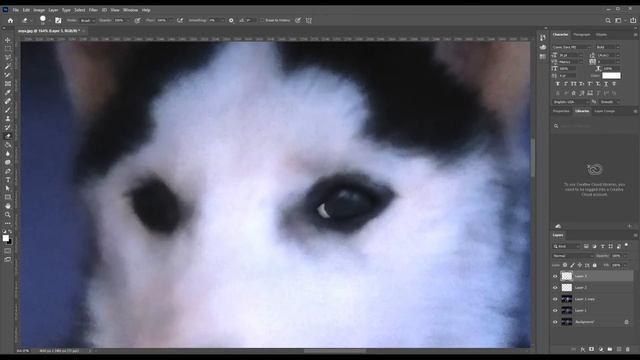Add a layer mask
This screenshot has width=640, height=360.
coord(591,349)
